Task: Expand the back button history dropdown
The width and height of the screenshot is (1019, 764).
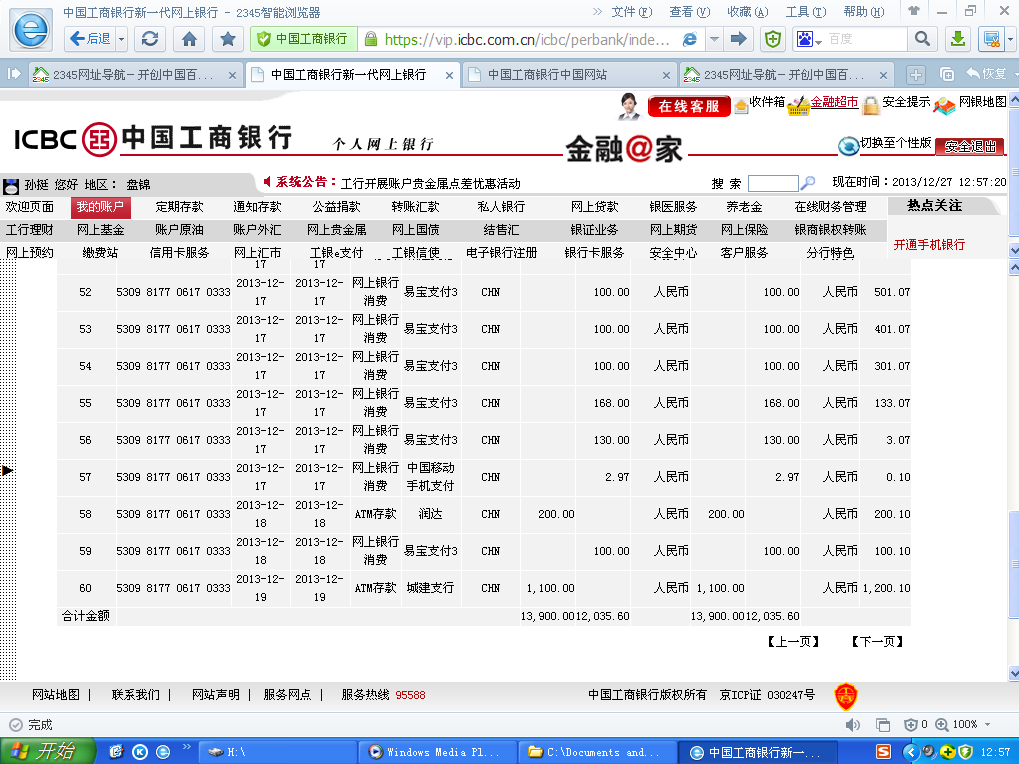Action: [122, 39]
